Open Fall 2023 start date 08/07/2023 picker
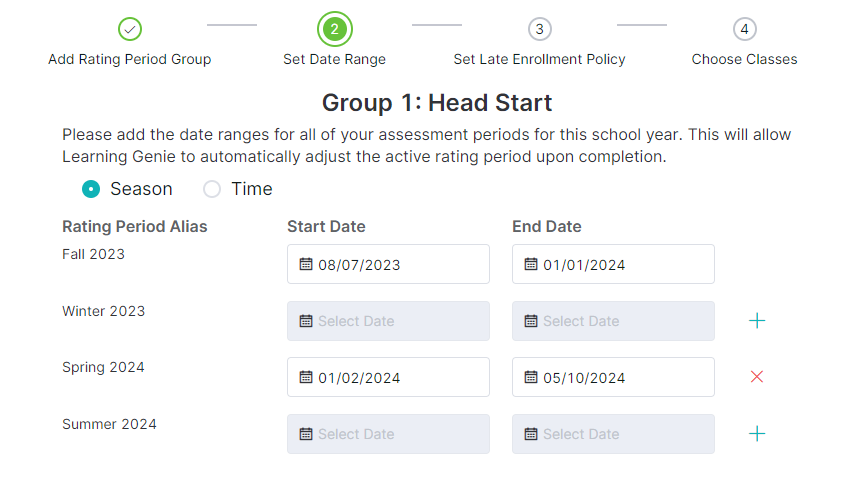Image resolution: width=846 pixels, height=482 pixels. [x=388, y=264]
